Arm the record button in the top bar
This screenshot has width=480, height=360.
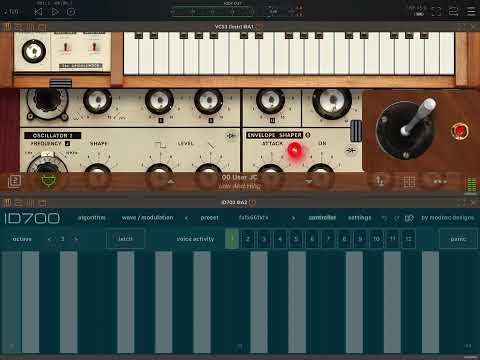click(71, 12)
